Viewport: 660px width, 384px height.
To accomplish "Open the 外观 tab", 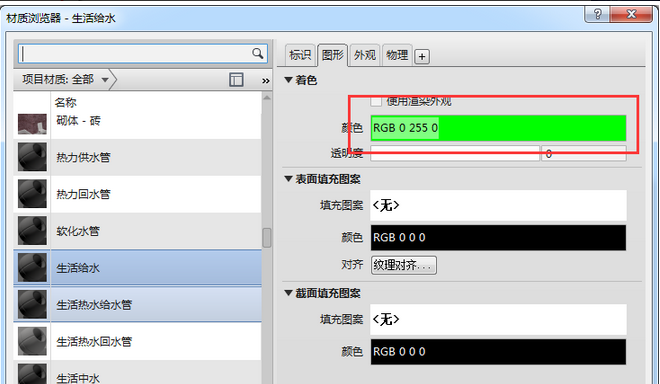I will click(x=365, y=55).
